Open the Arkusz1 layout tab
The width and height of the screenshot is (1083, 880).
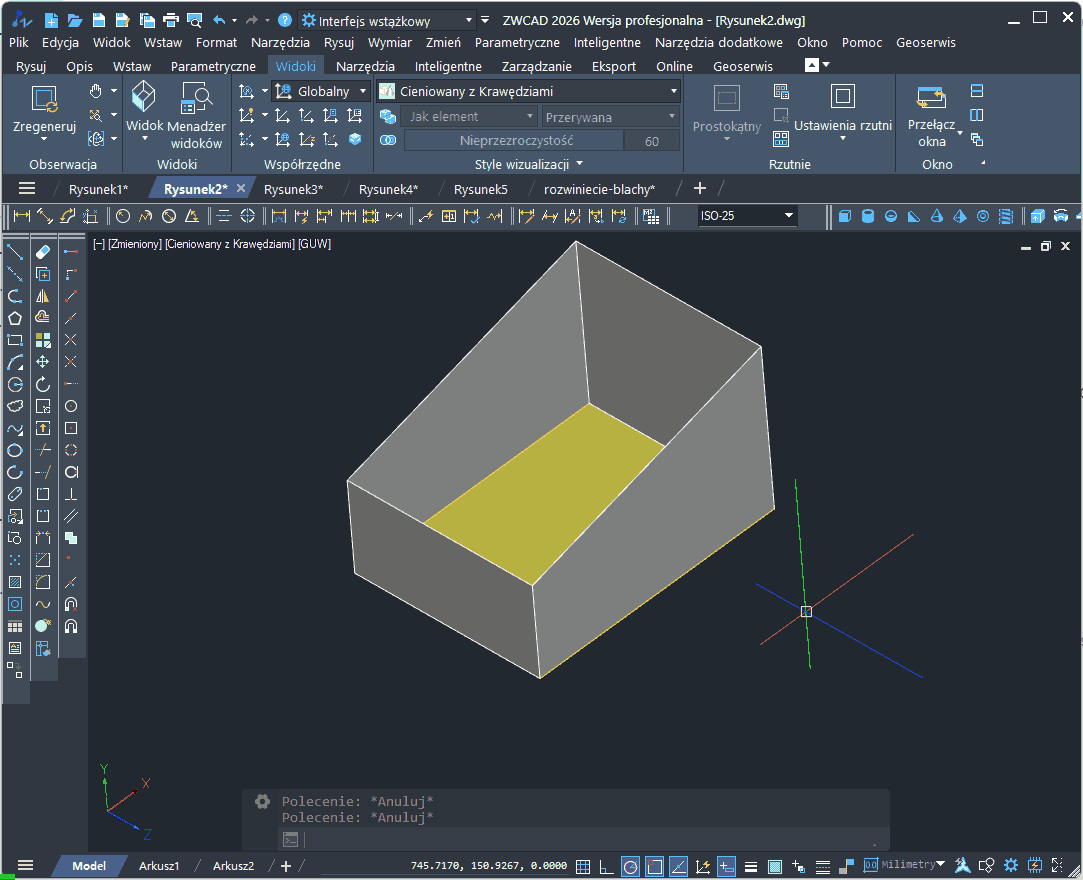[159, 865]
